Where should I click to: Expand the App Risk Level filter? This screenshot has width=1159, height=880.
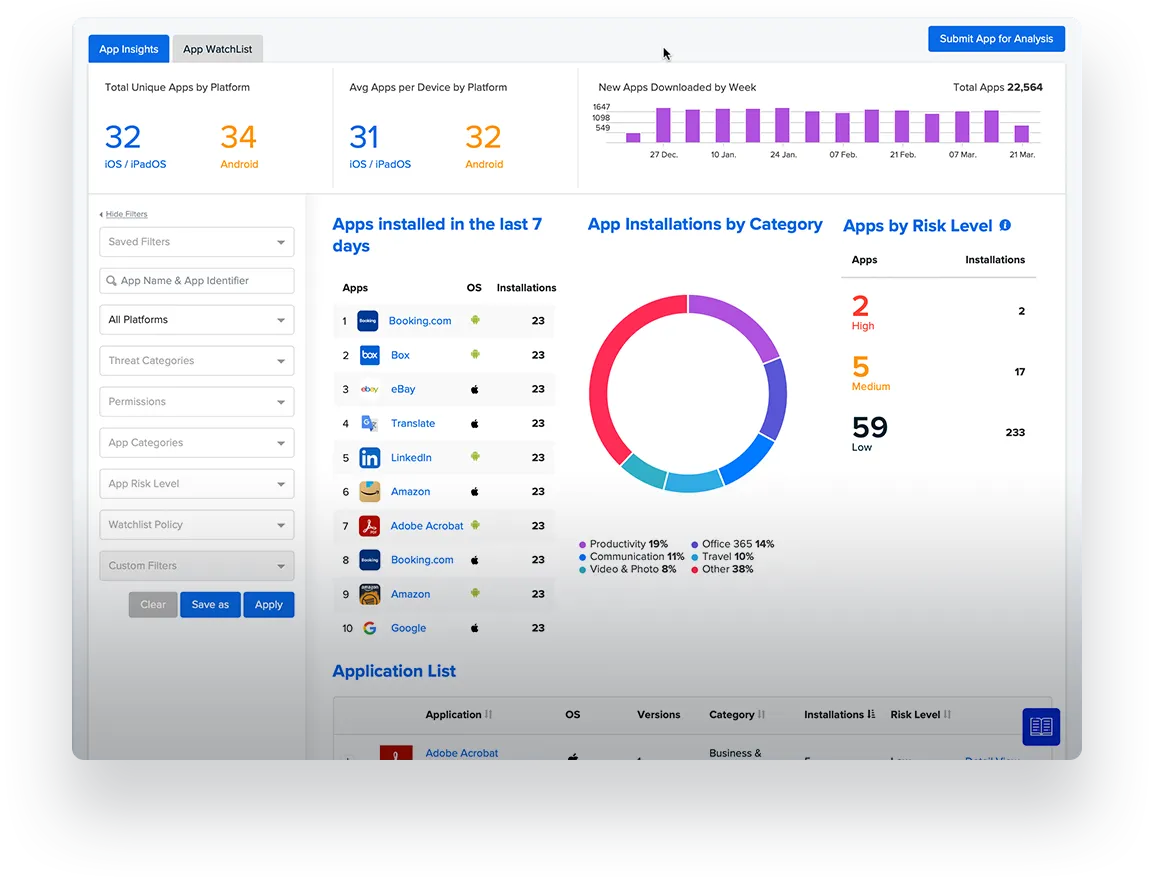(196, 483)
